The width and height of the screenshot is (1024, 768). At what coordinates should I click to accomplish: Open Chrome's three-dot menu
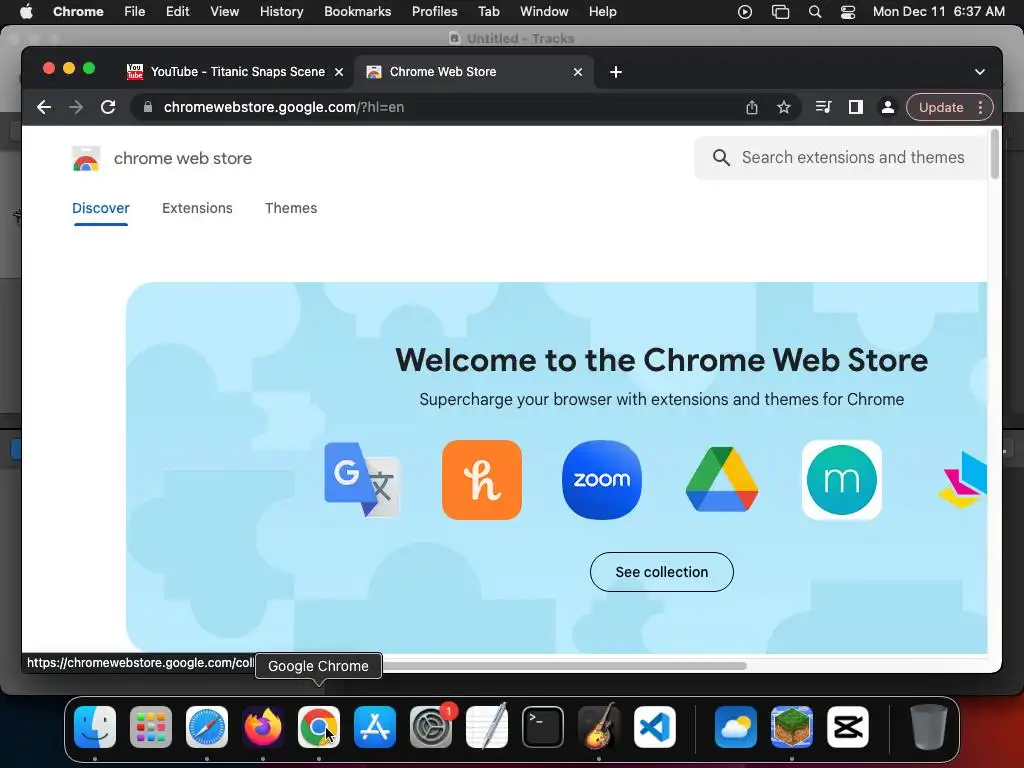(x=981, y=107)
